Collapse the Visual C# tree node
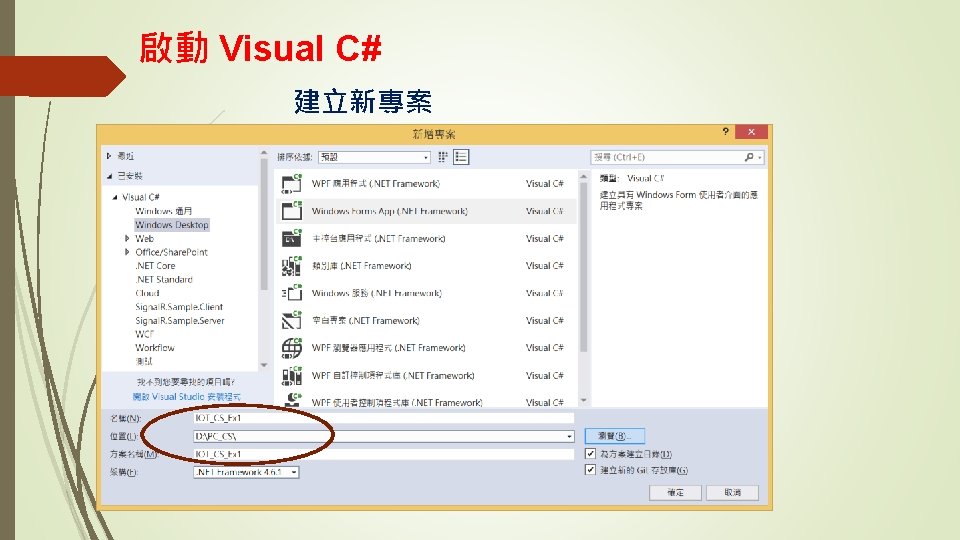 [x=115, y=198]
